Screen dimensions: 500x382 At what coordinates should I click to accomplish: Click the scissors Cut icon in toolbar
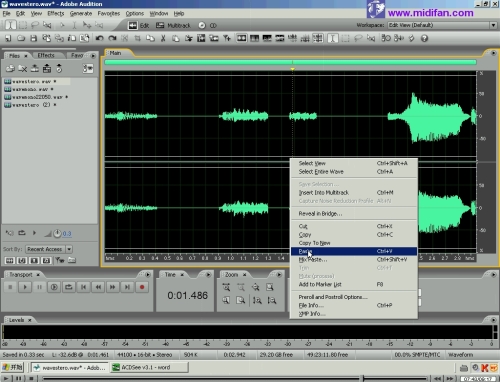[163, 38]
